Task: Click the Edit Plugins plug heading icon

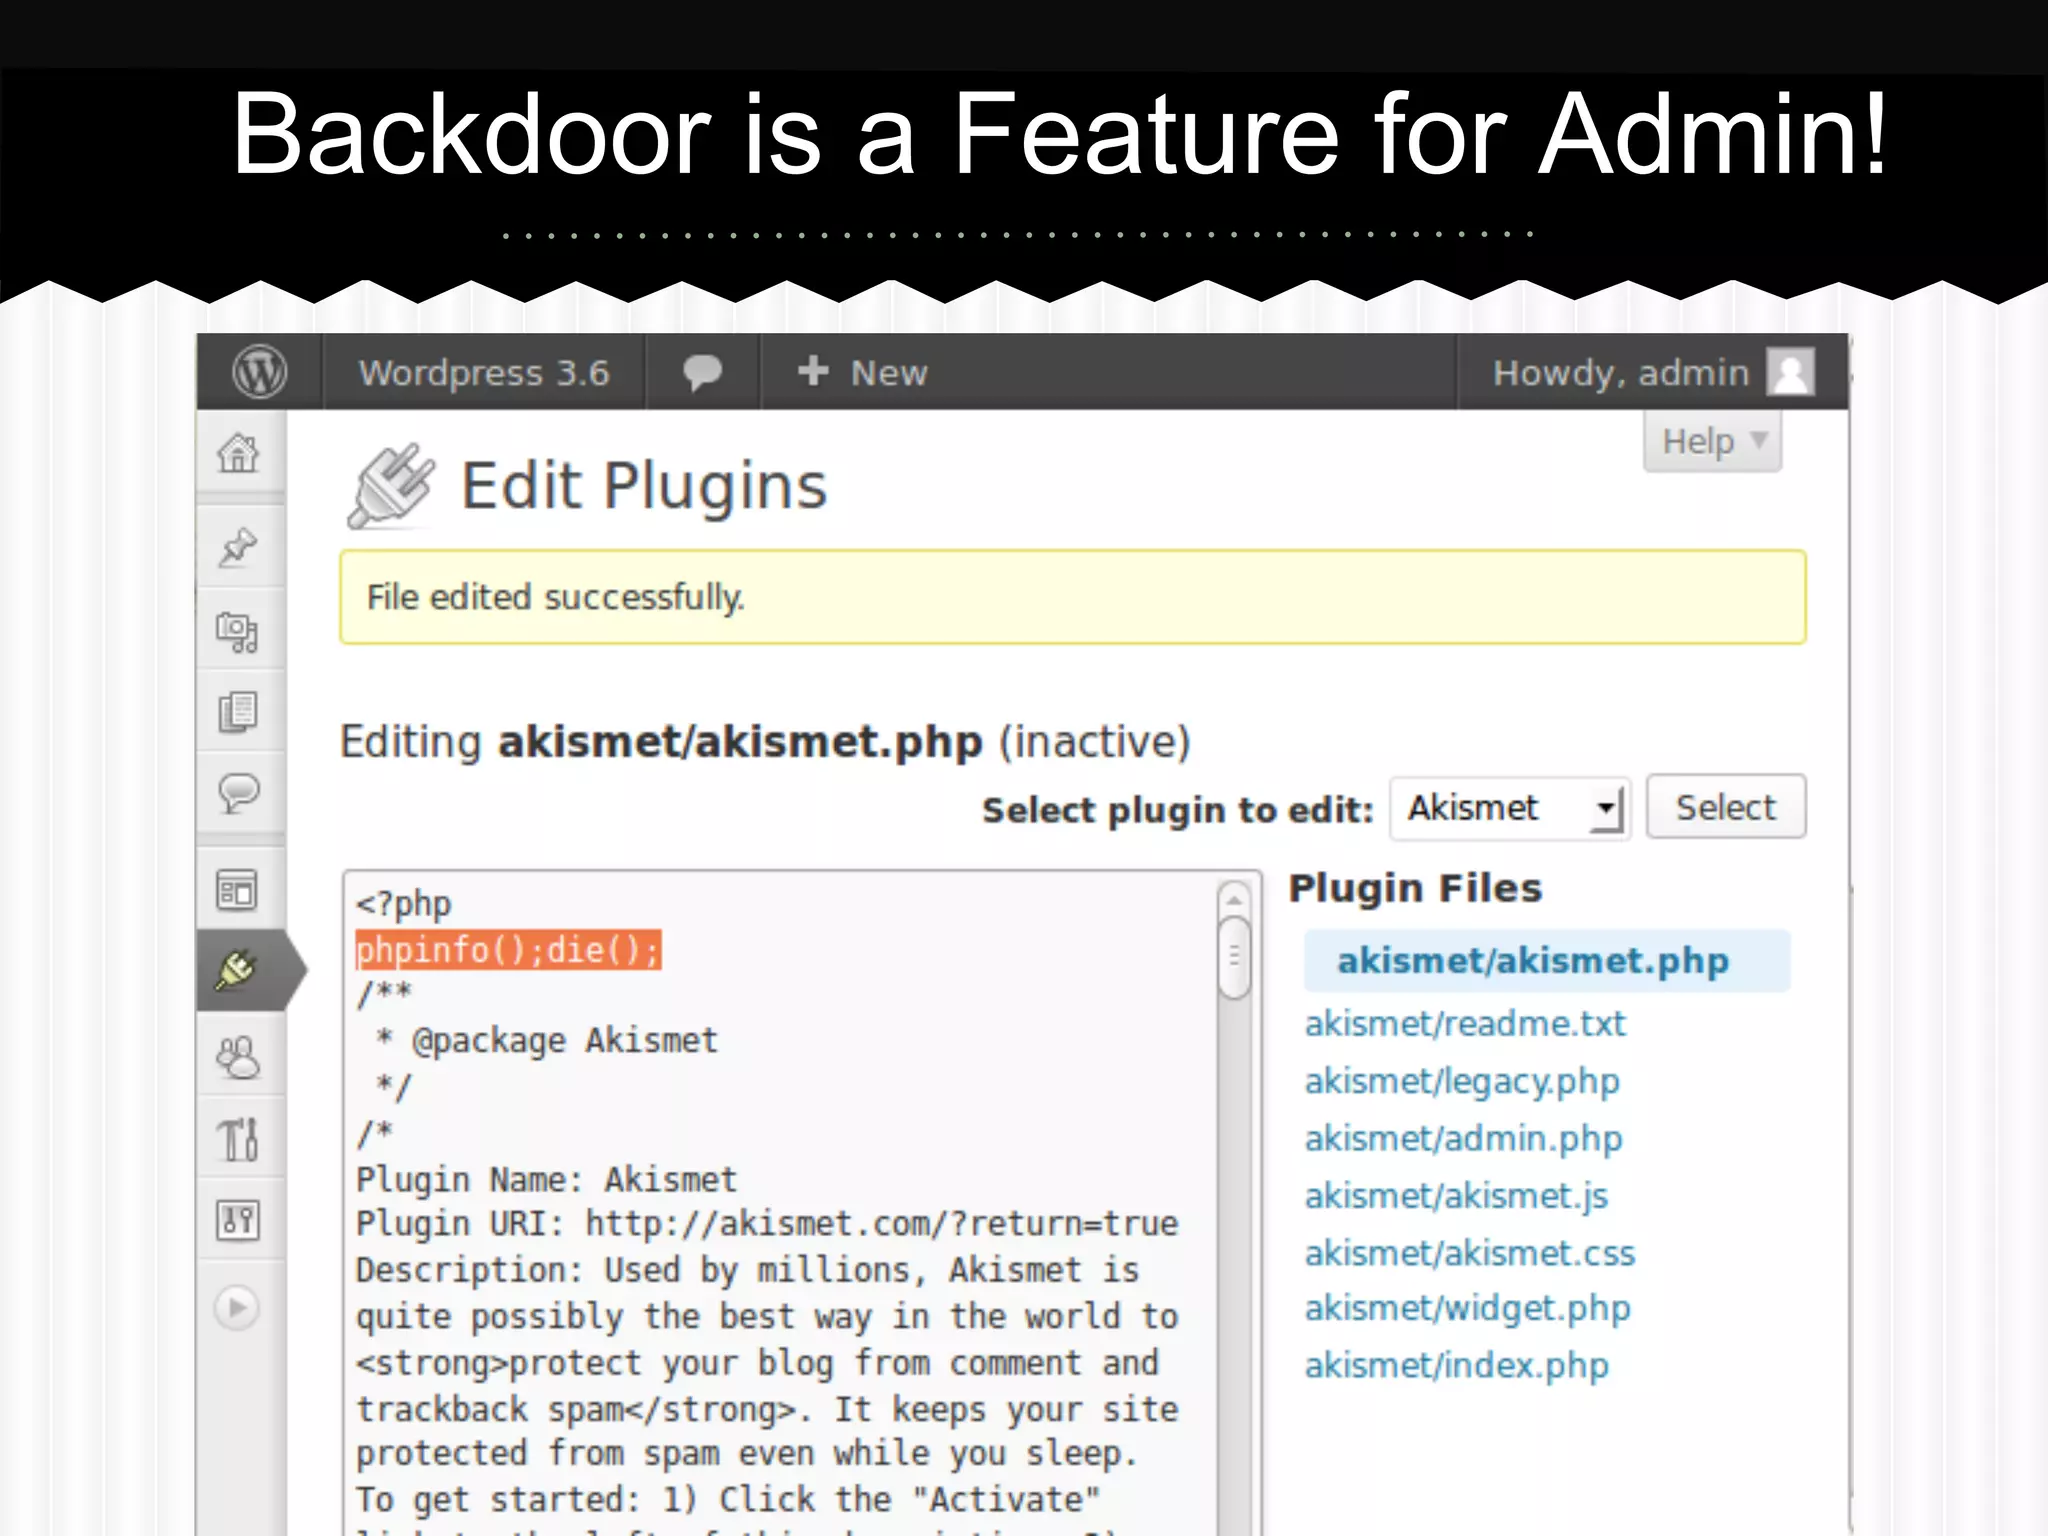Action: coord(392,486)
